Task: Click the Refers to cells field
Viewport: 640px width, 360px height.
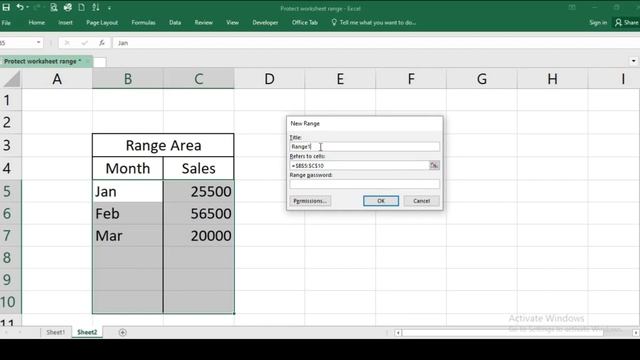Action: (359, 165)
